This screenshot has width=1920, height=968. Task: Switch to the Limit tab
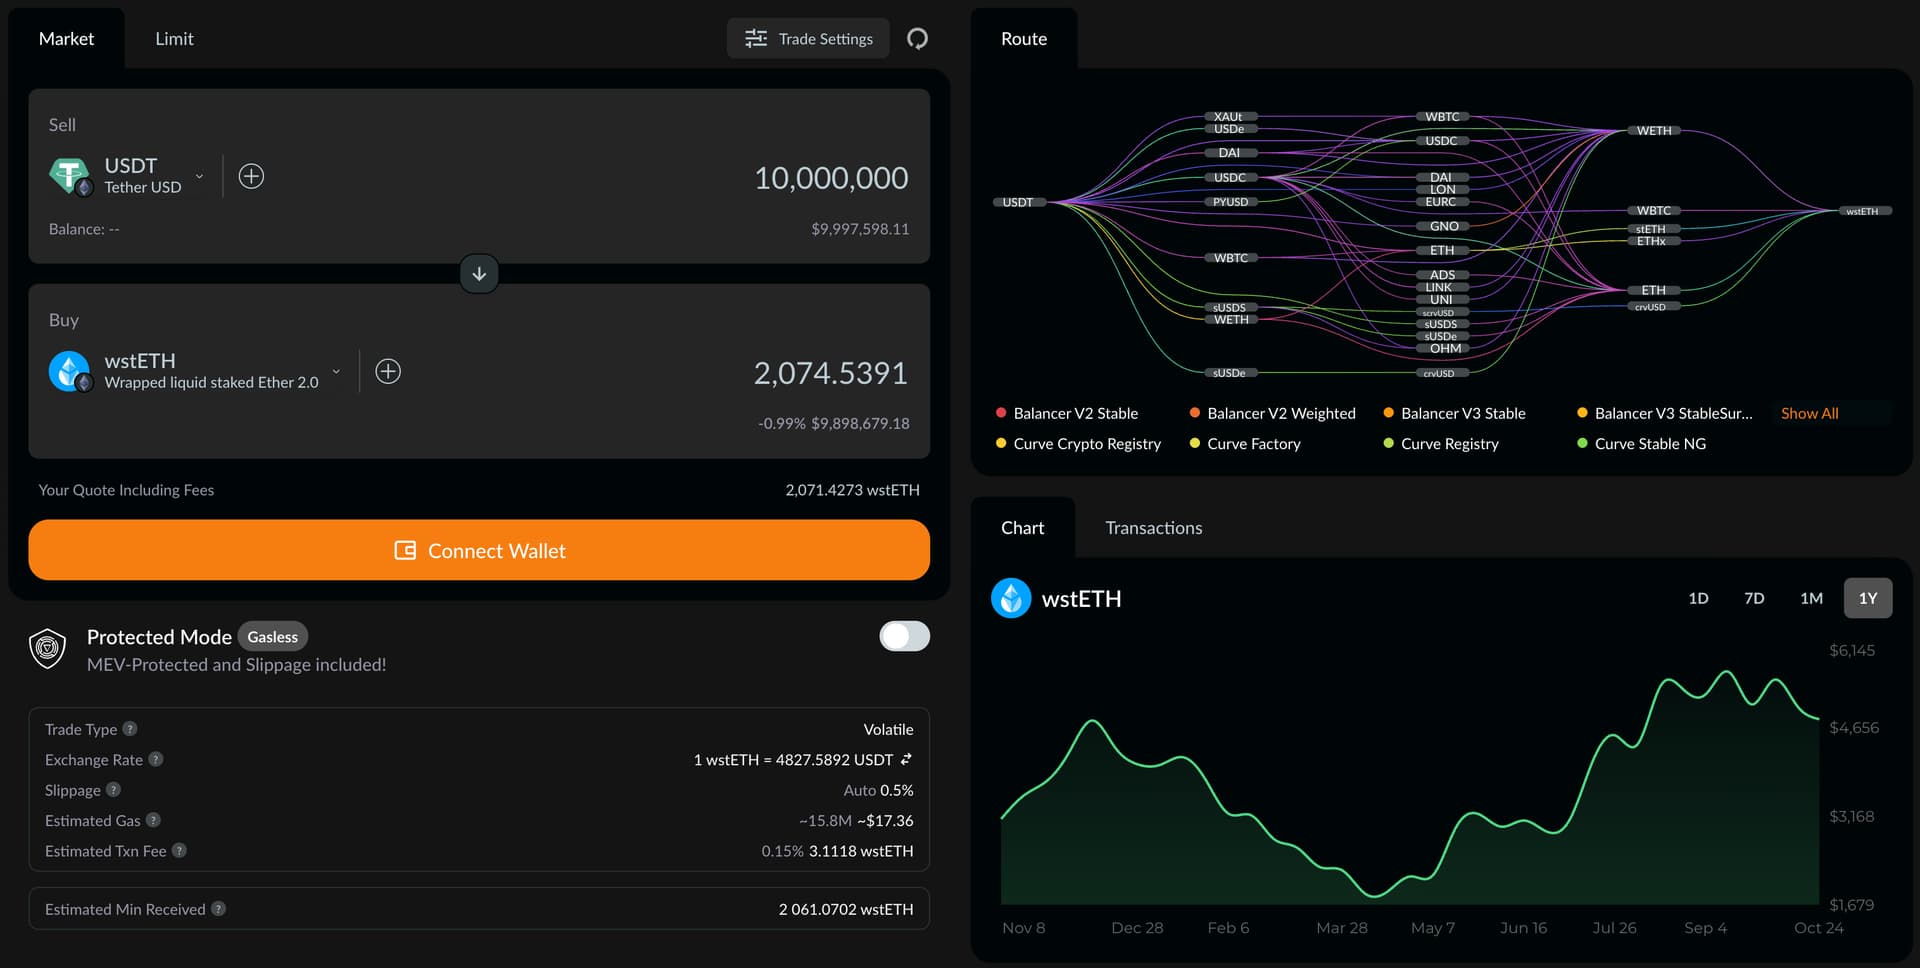pyautogui.click(x=174, y=39)
